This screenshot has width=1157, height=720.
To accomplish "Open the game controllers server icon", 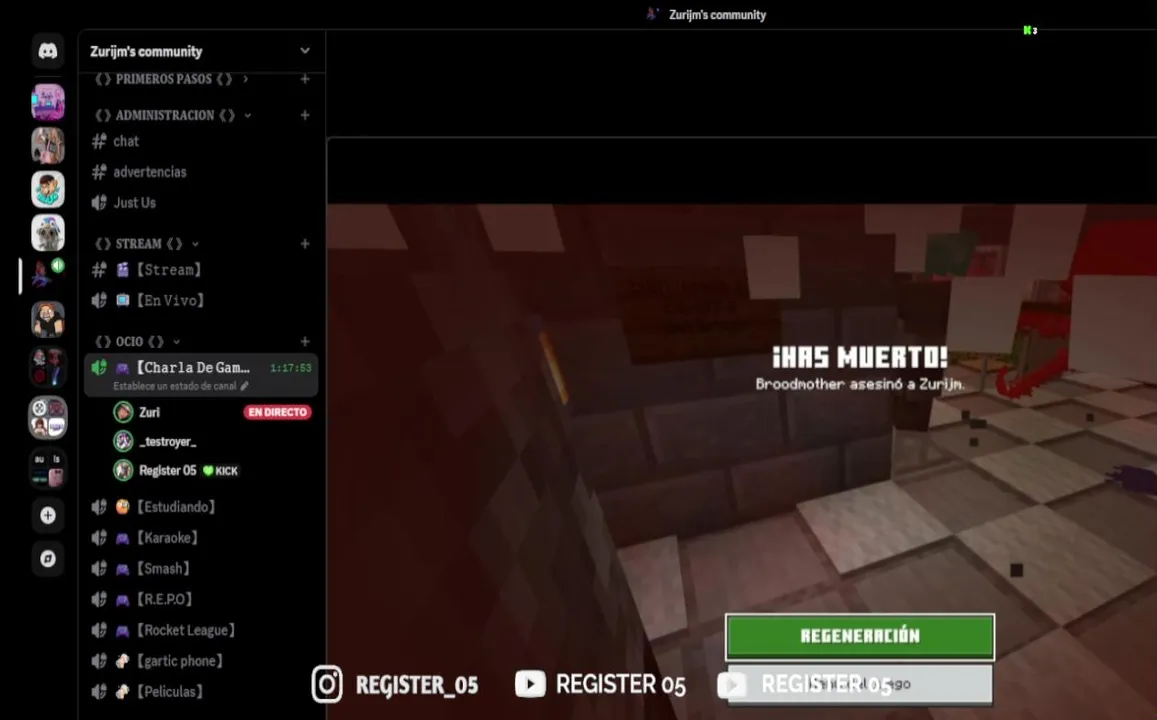I will coord(48,418).
